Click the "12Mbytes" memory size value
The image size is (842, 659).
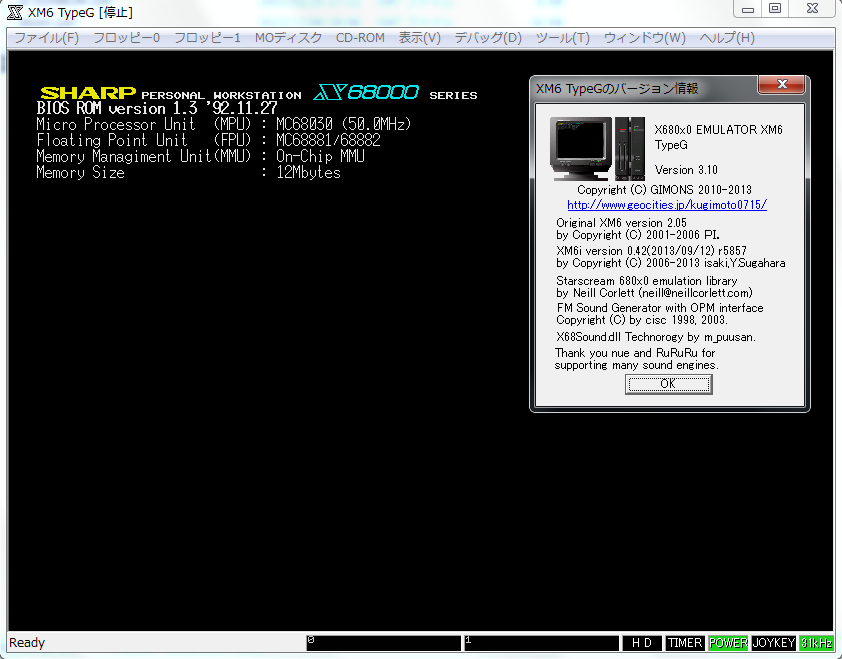(308, 172)
